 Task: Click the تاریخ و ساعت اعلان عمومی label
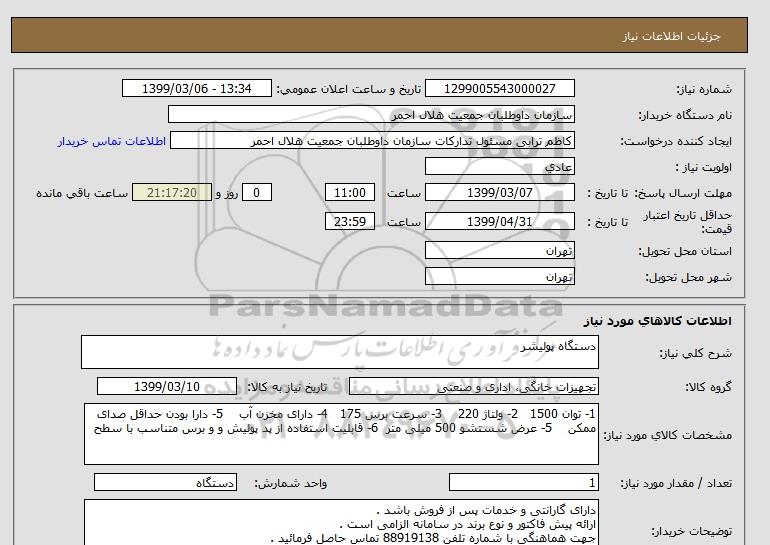tap(349, 89)
